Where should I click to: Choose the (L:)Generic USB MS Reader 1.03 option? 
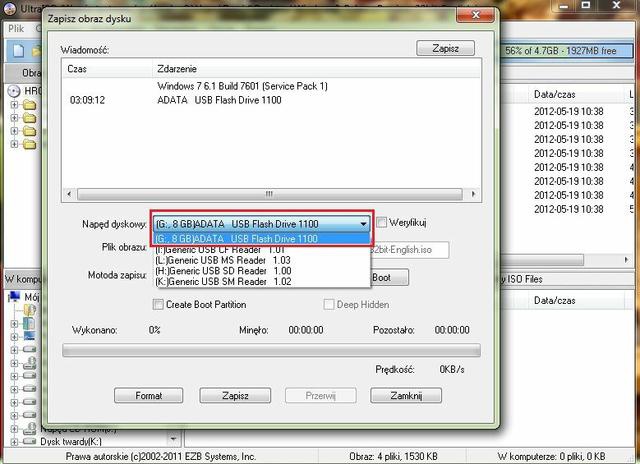click(261, 260)
